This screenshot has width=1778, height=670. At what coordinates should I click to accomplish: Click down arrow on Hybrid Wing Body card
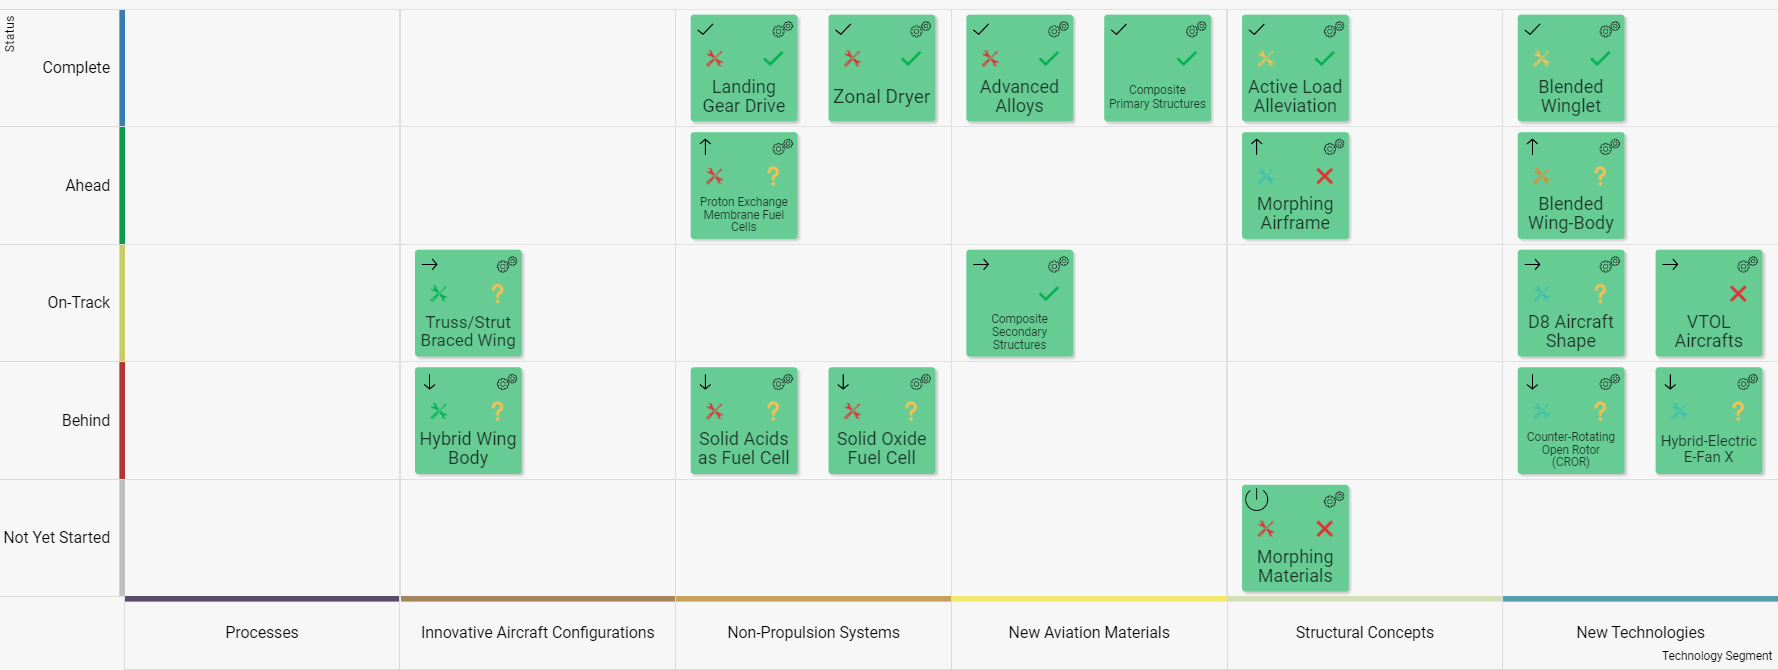click(430, 382)
